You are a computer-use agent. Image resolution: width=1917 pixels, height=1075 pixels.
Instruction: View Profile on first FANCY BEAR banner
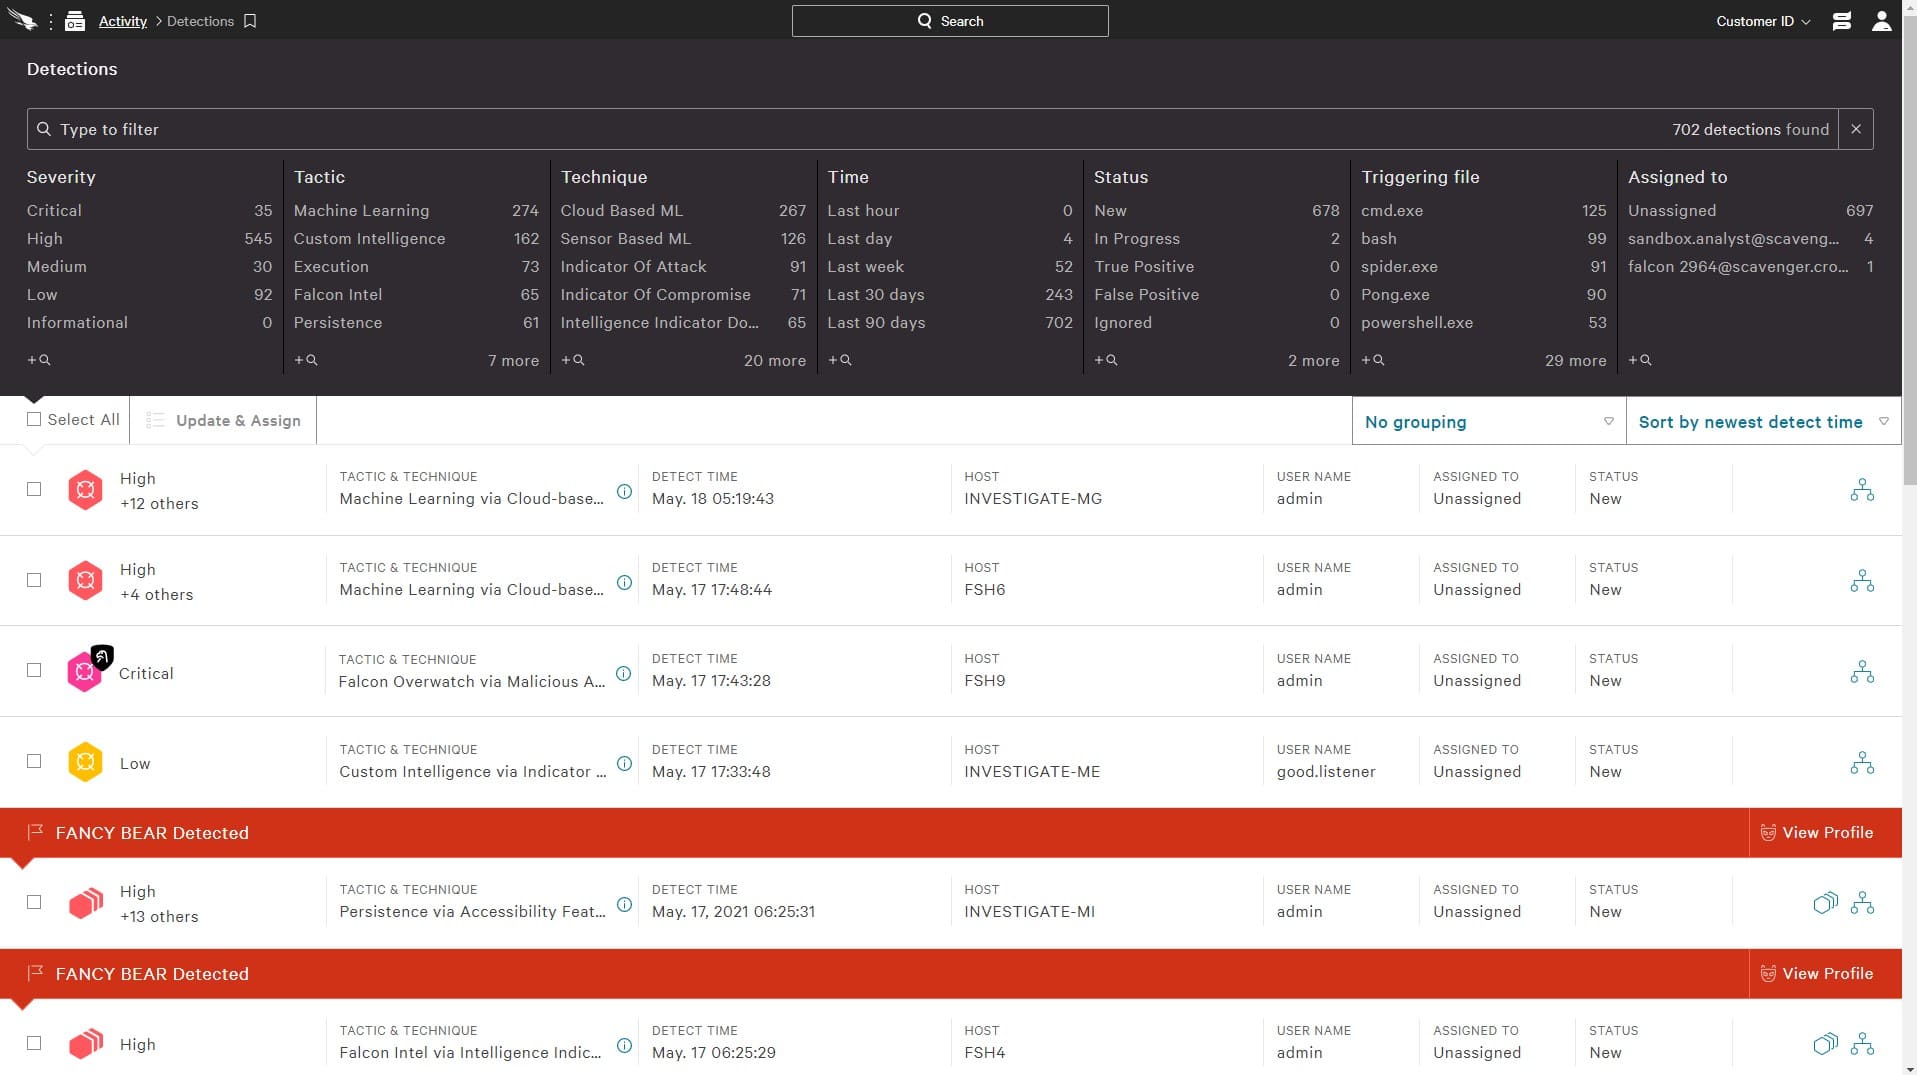pyautogui.click(x=1816, y=833)
